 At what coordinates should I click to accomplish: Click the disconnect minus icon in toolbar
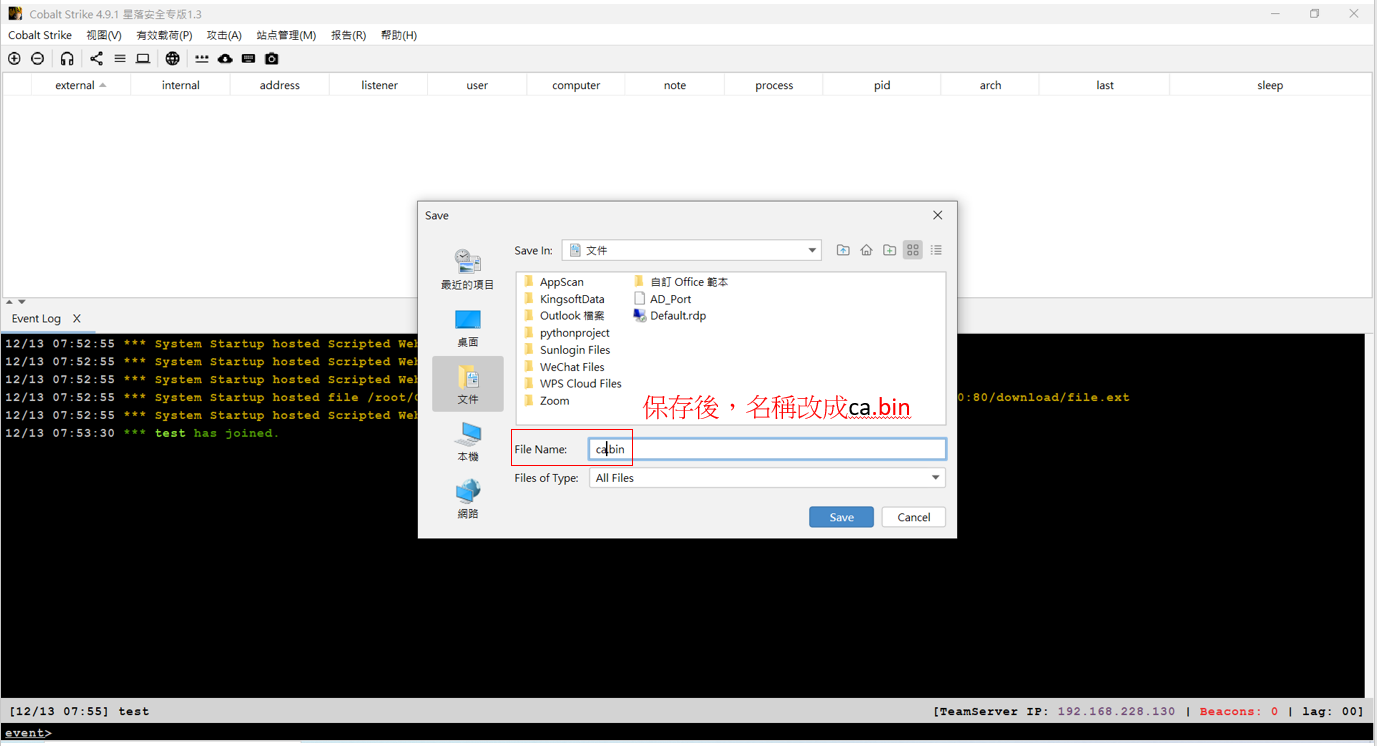pos(38,59)
